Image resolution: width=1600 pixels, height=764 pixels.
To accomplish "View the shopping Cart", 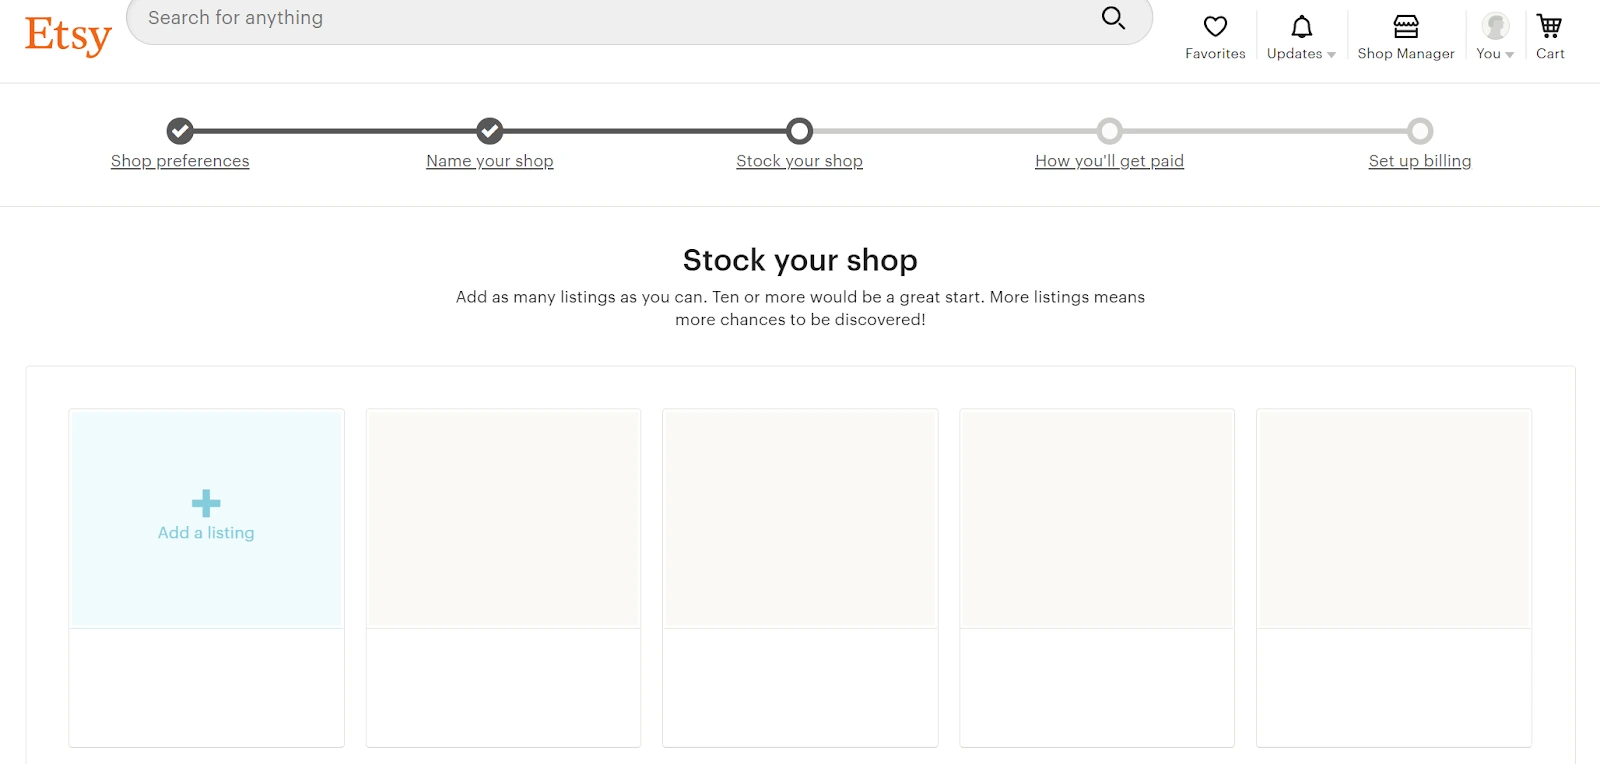I will (x=1550, y=37).
